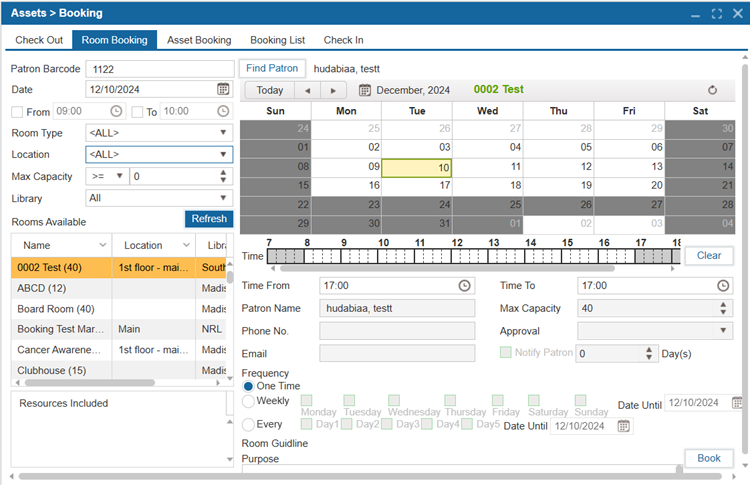Select the Every frequency option
750x485 pixels.
click(x=248, y=424)
